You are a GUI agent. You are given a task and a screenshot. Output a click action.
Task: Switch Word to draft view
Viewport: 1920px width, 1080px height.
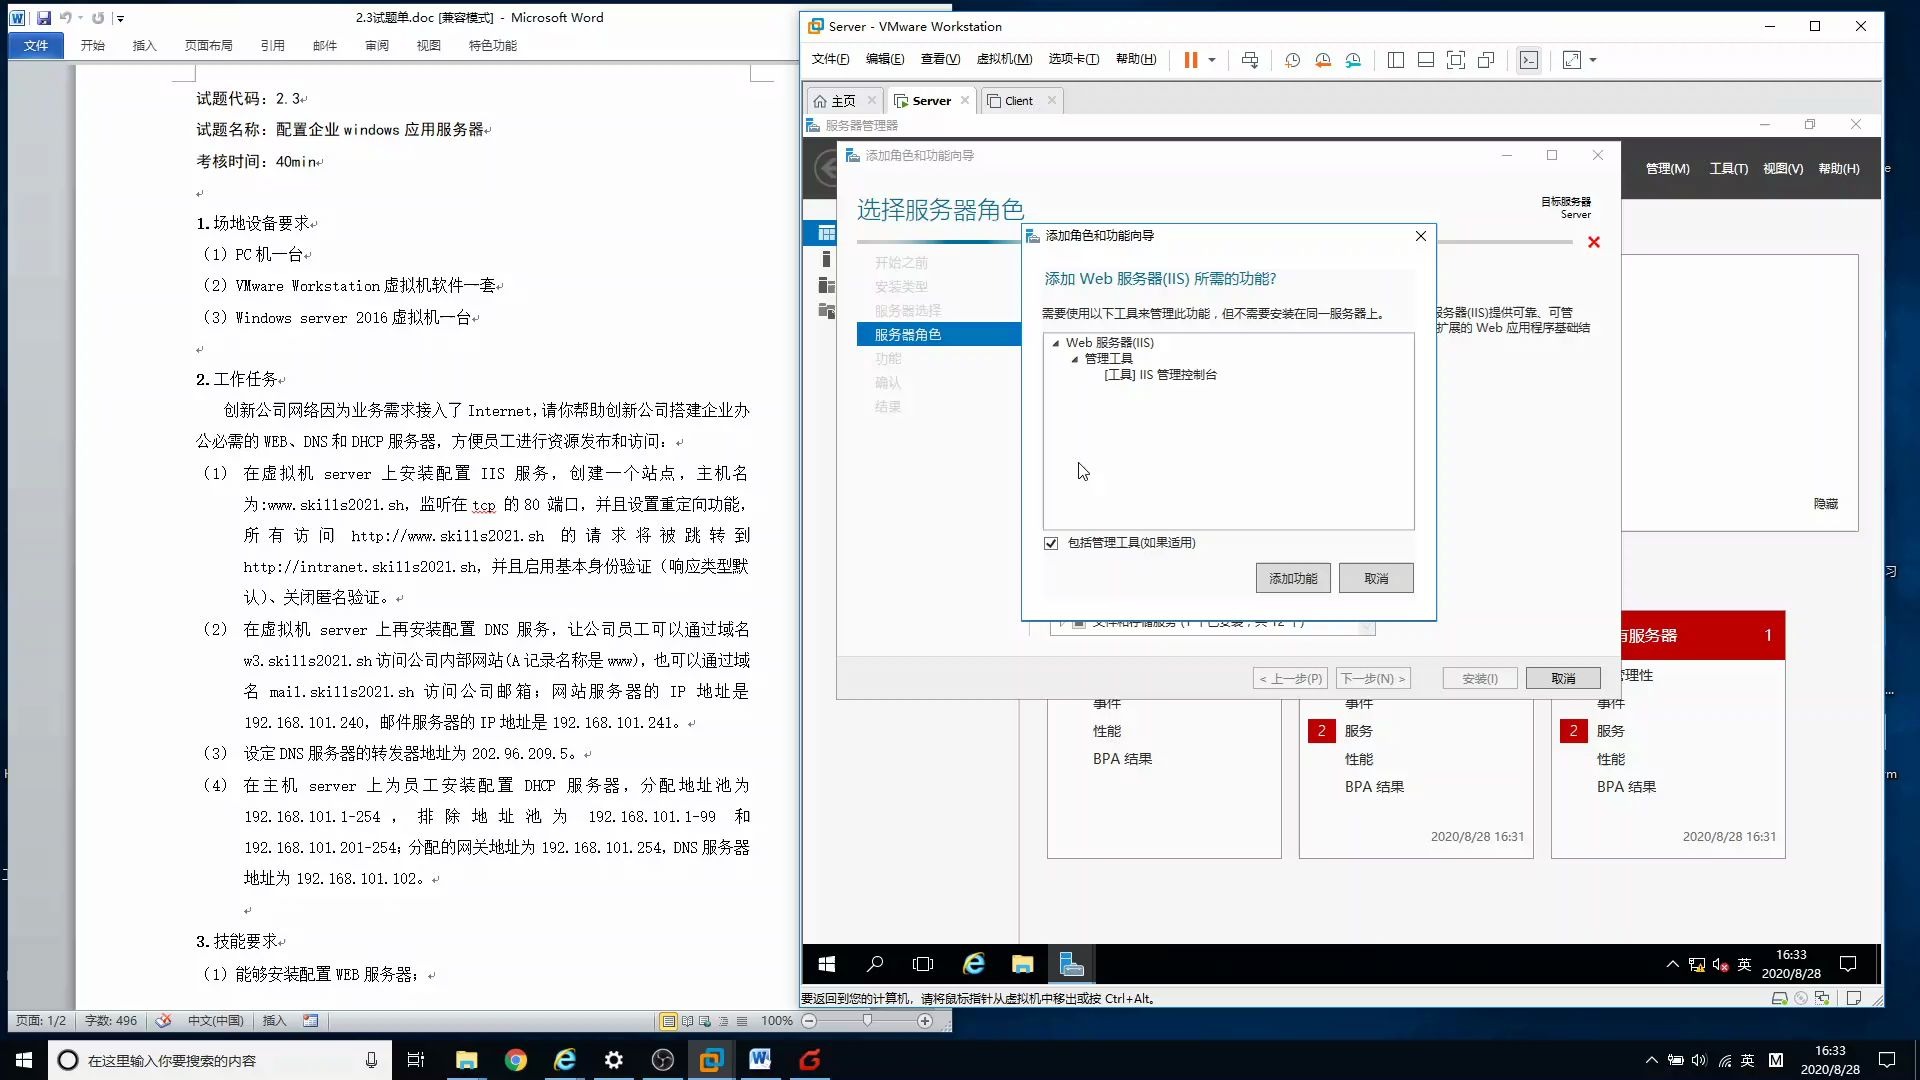pos(741,1021)
